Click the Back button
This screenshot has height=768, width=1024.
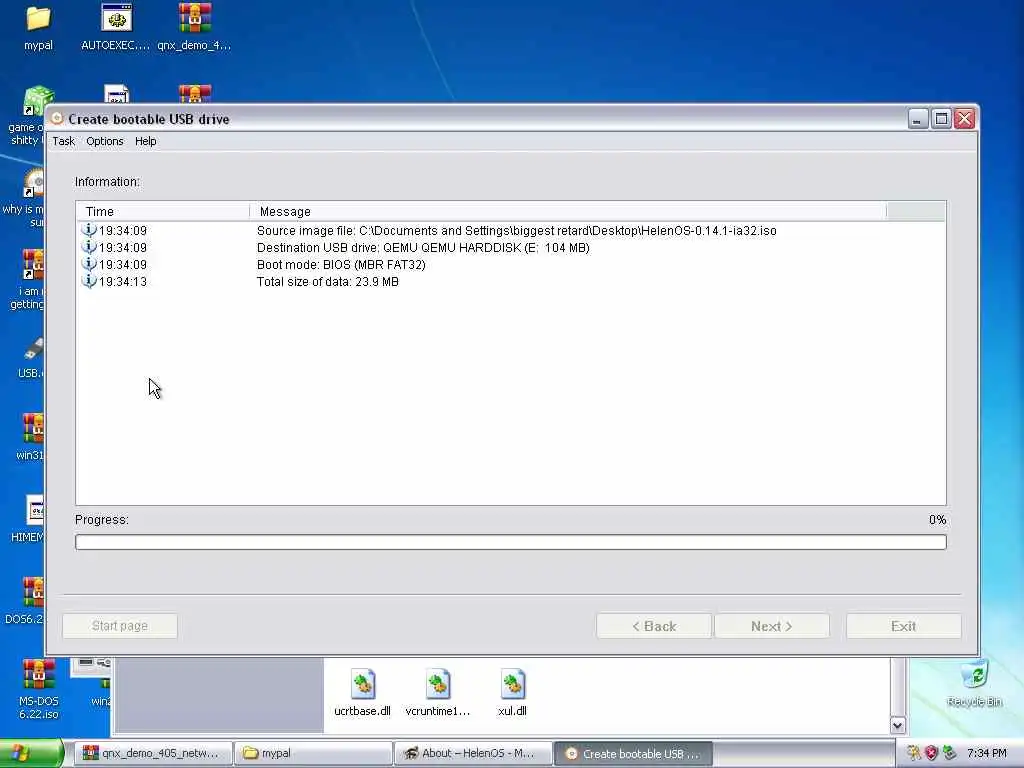(x=654, y=626)
